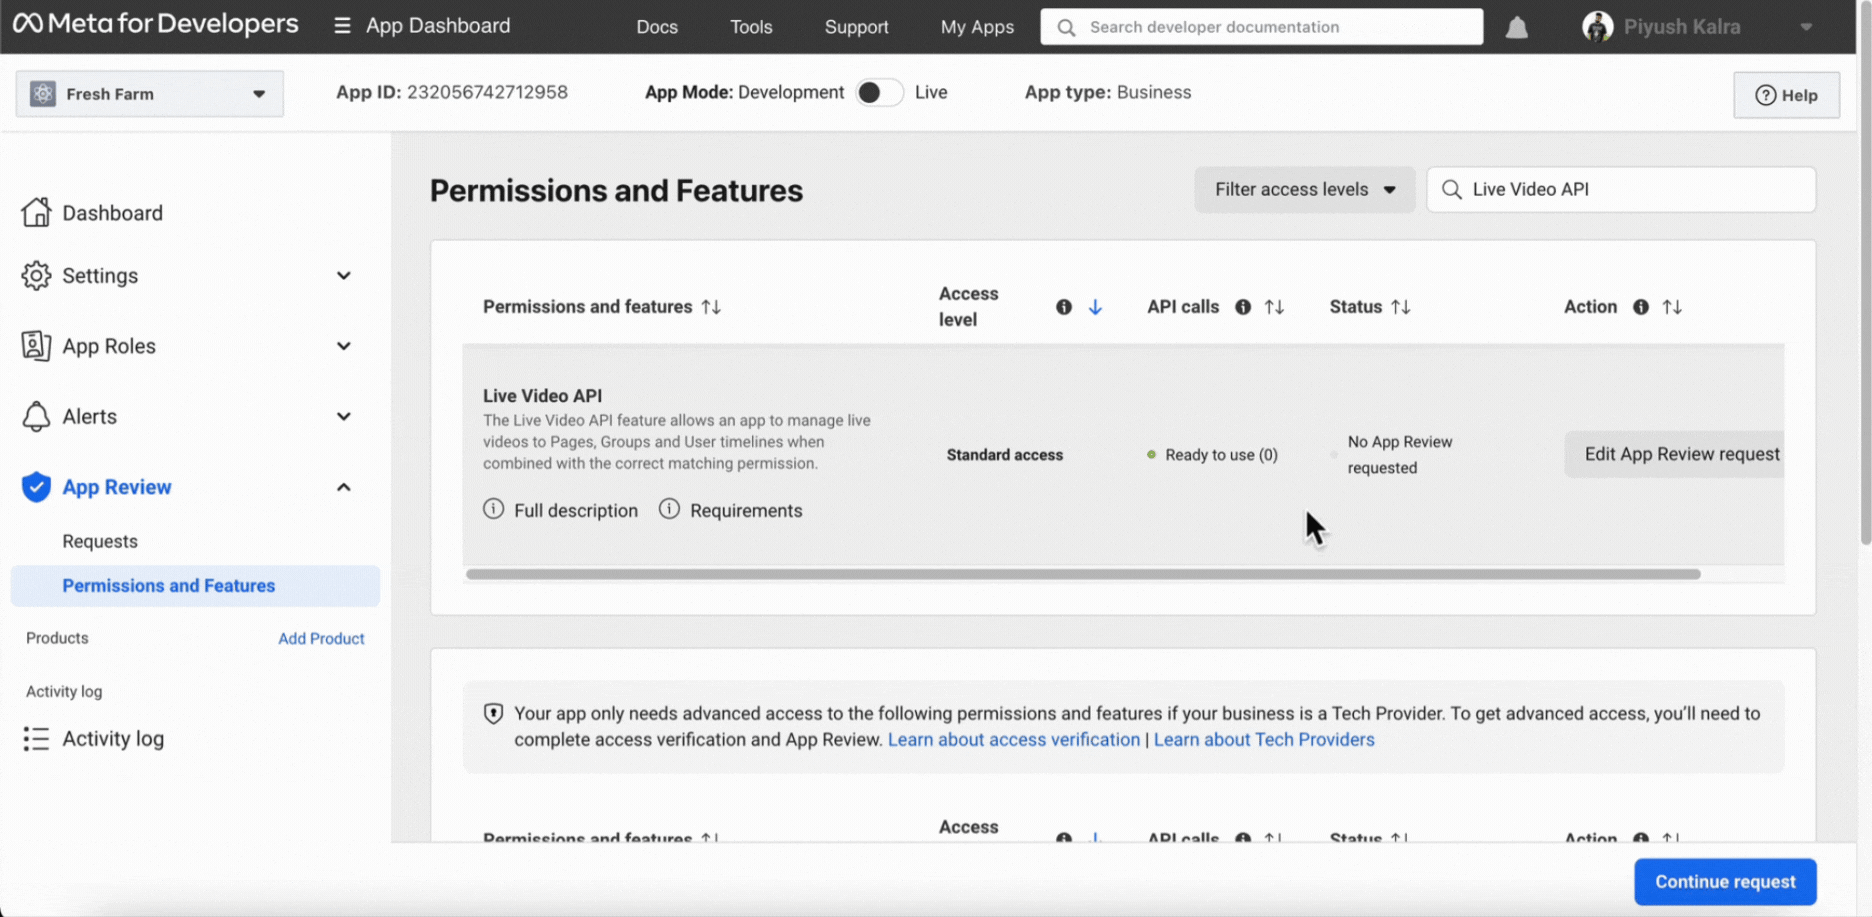
Task: Click the Fresh Farm app icon
Action: (x=43, y=94)
